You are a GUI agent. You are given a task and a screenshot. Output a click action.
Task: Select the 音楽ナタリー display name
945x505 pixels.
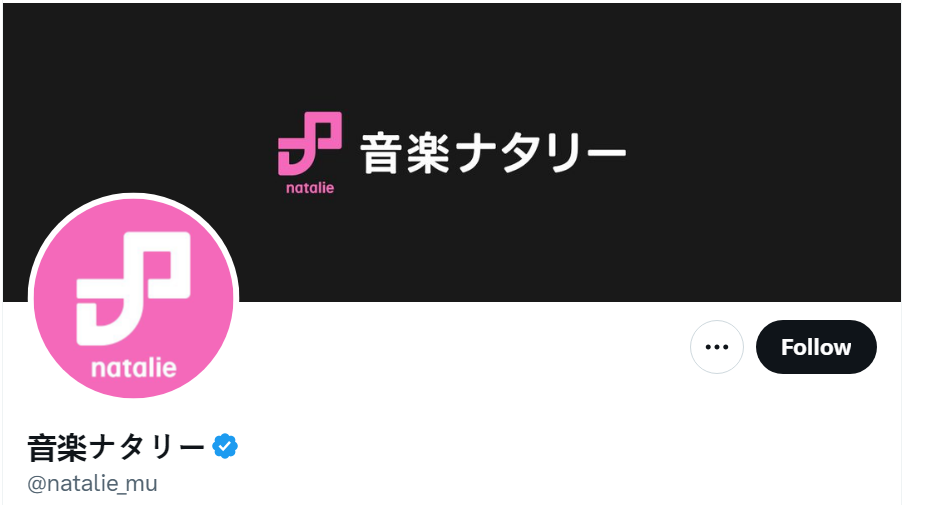tap(116, 448)
